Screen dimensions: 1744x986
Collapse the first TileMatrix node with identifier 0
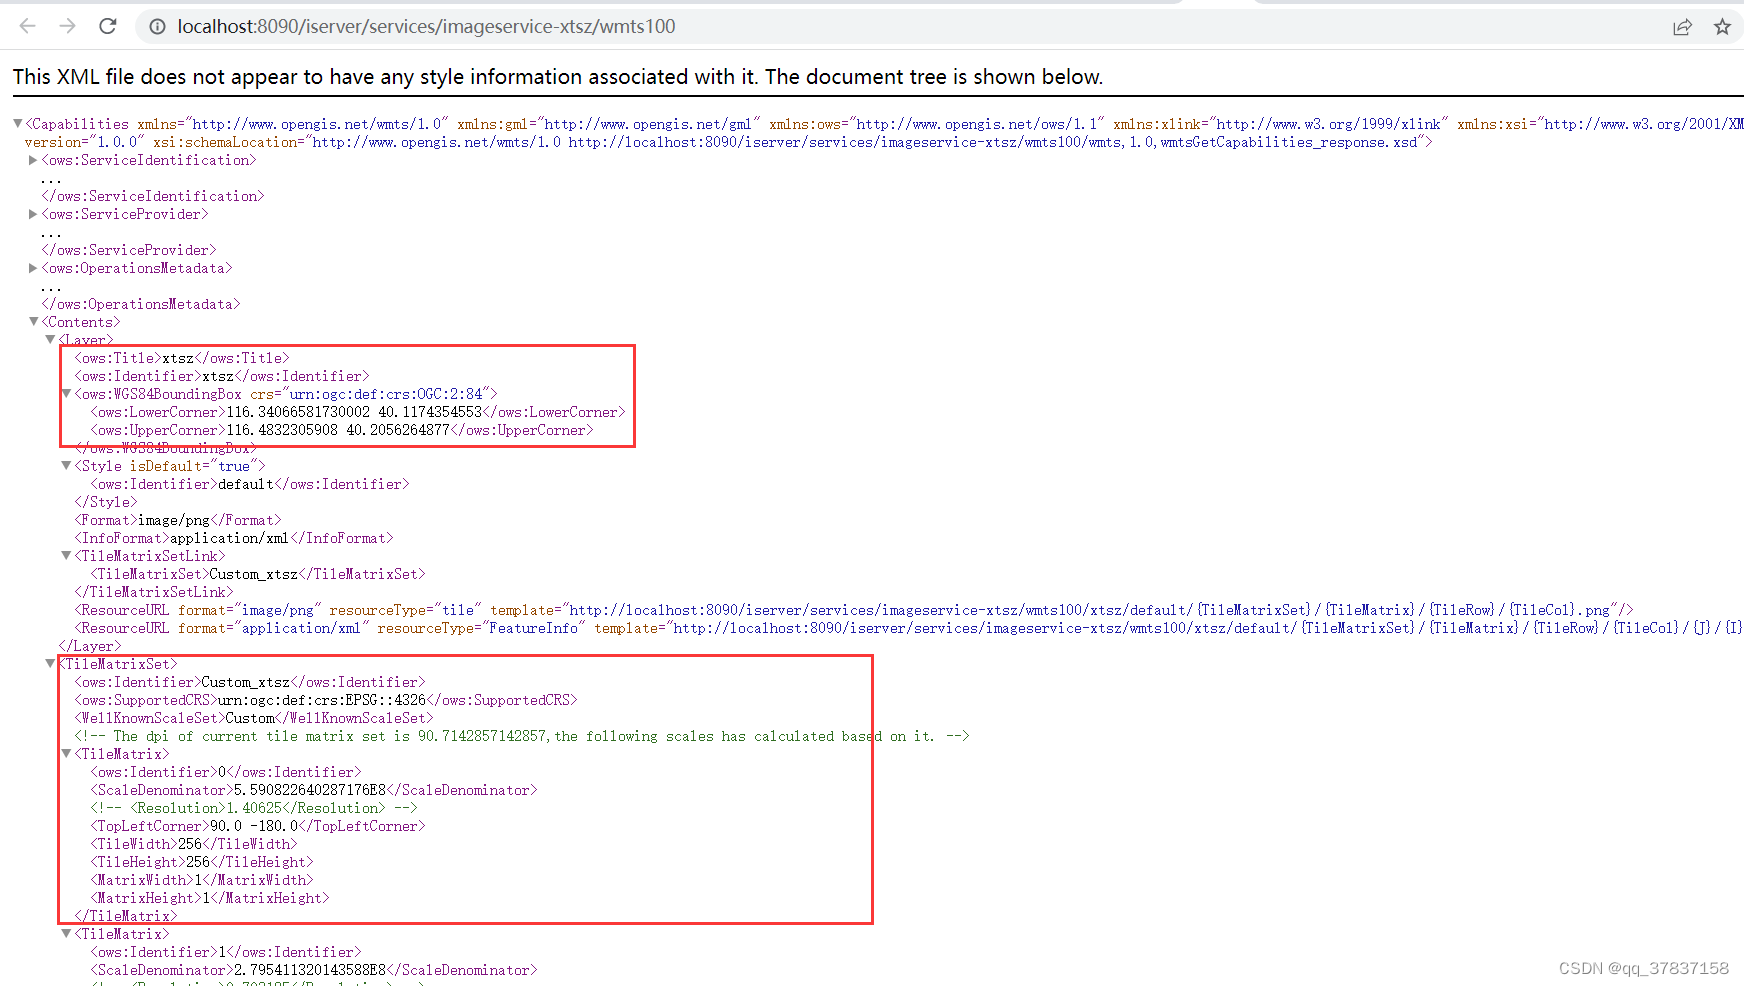66,754
